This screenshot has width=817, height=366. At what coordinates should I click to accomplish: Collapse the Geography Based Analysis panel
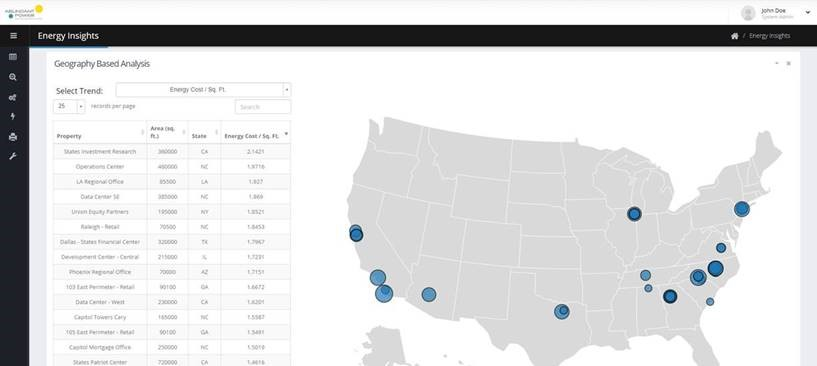(x=776, y=63)
